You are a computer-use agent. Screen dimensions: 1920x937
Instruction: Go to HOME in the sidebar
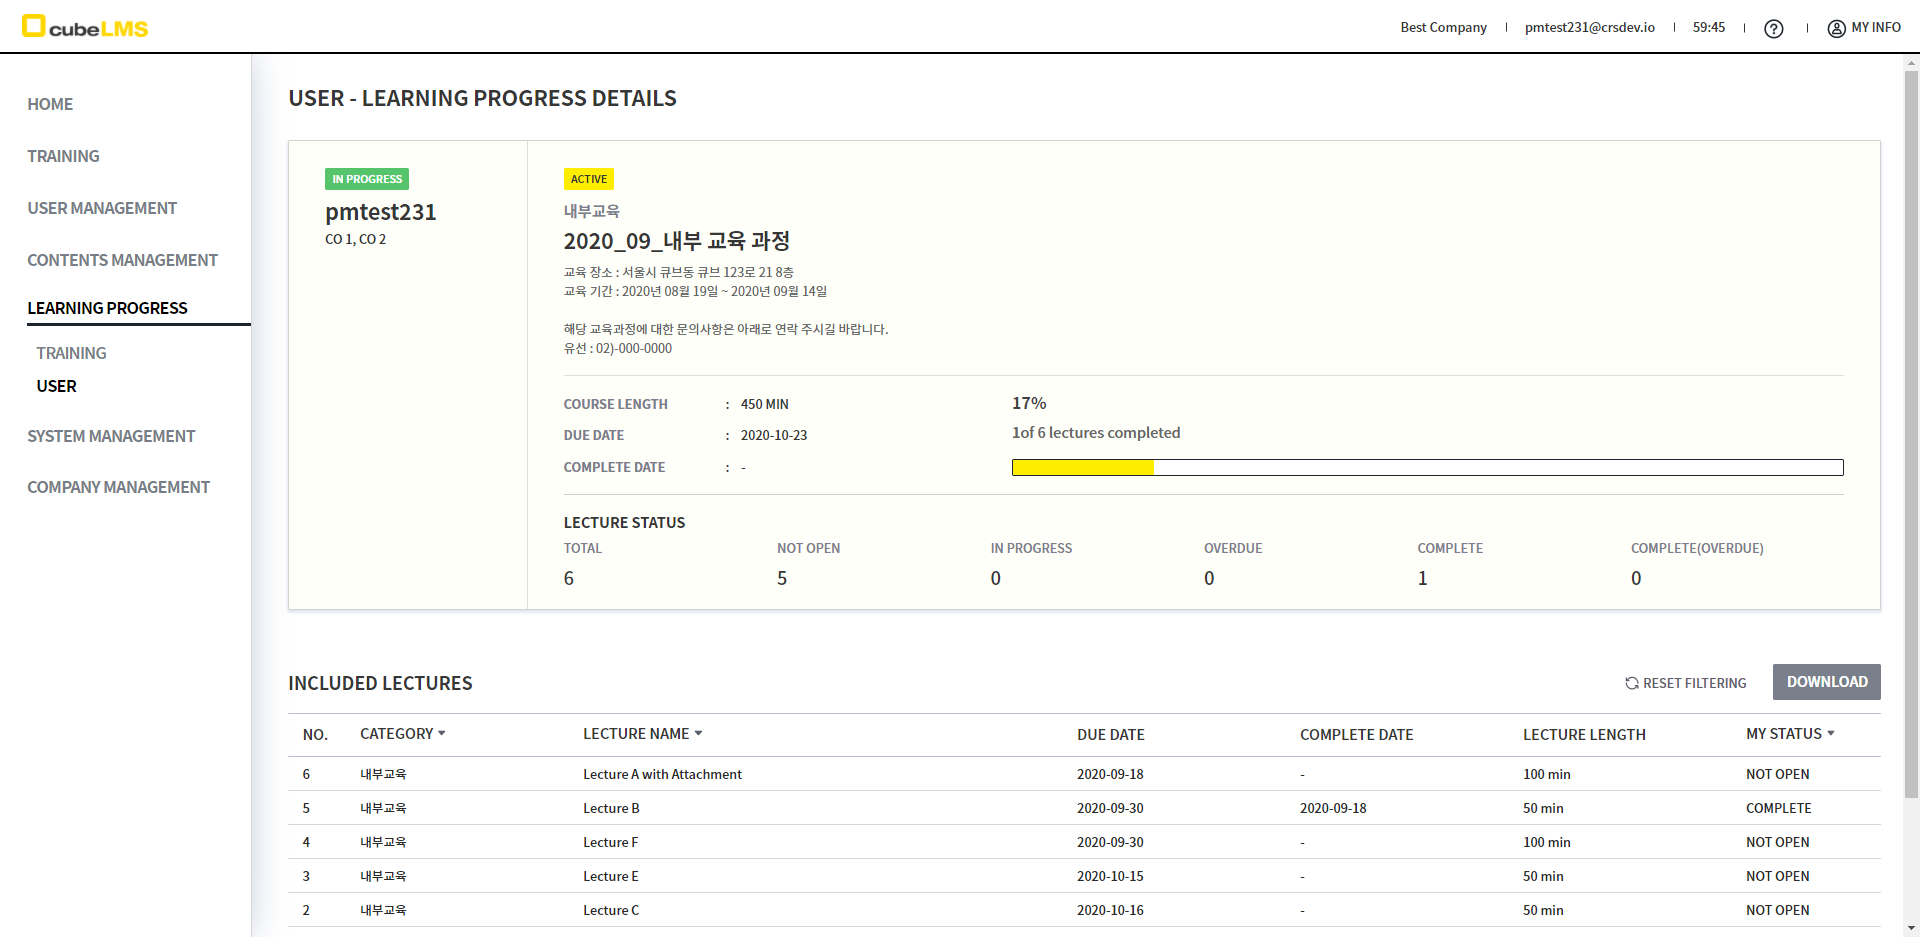tap(50, 104)
